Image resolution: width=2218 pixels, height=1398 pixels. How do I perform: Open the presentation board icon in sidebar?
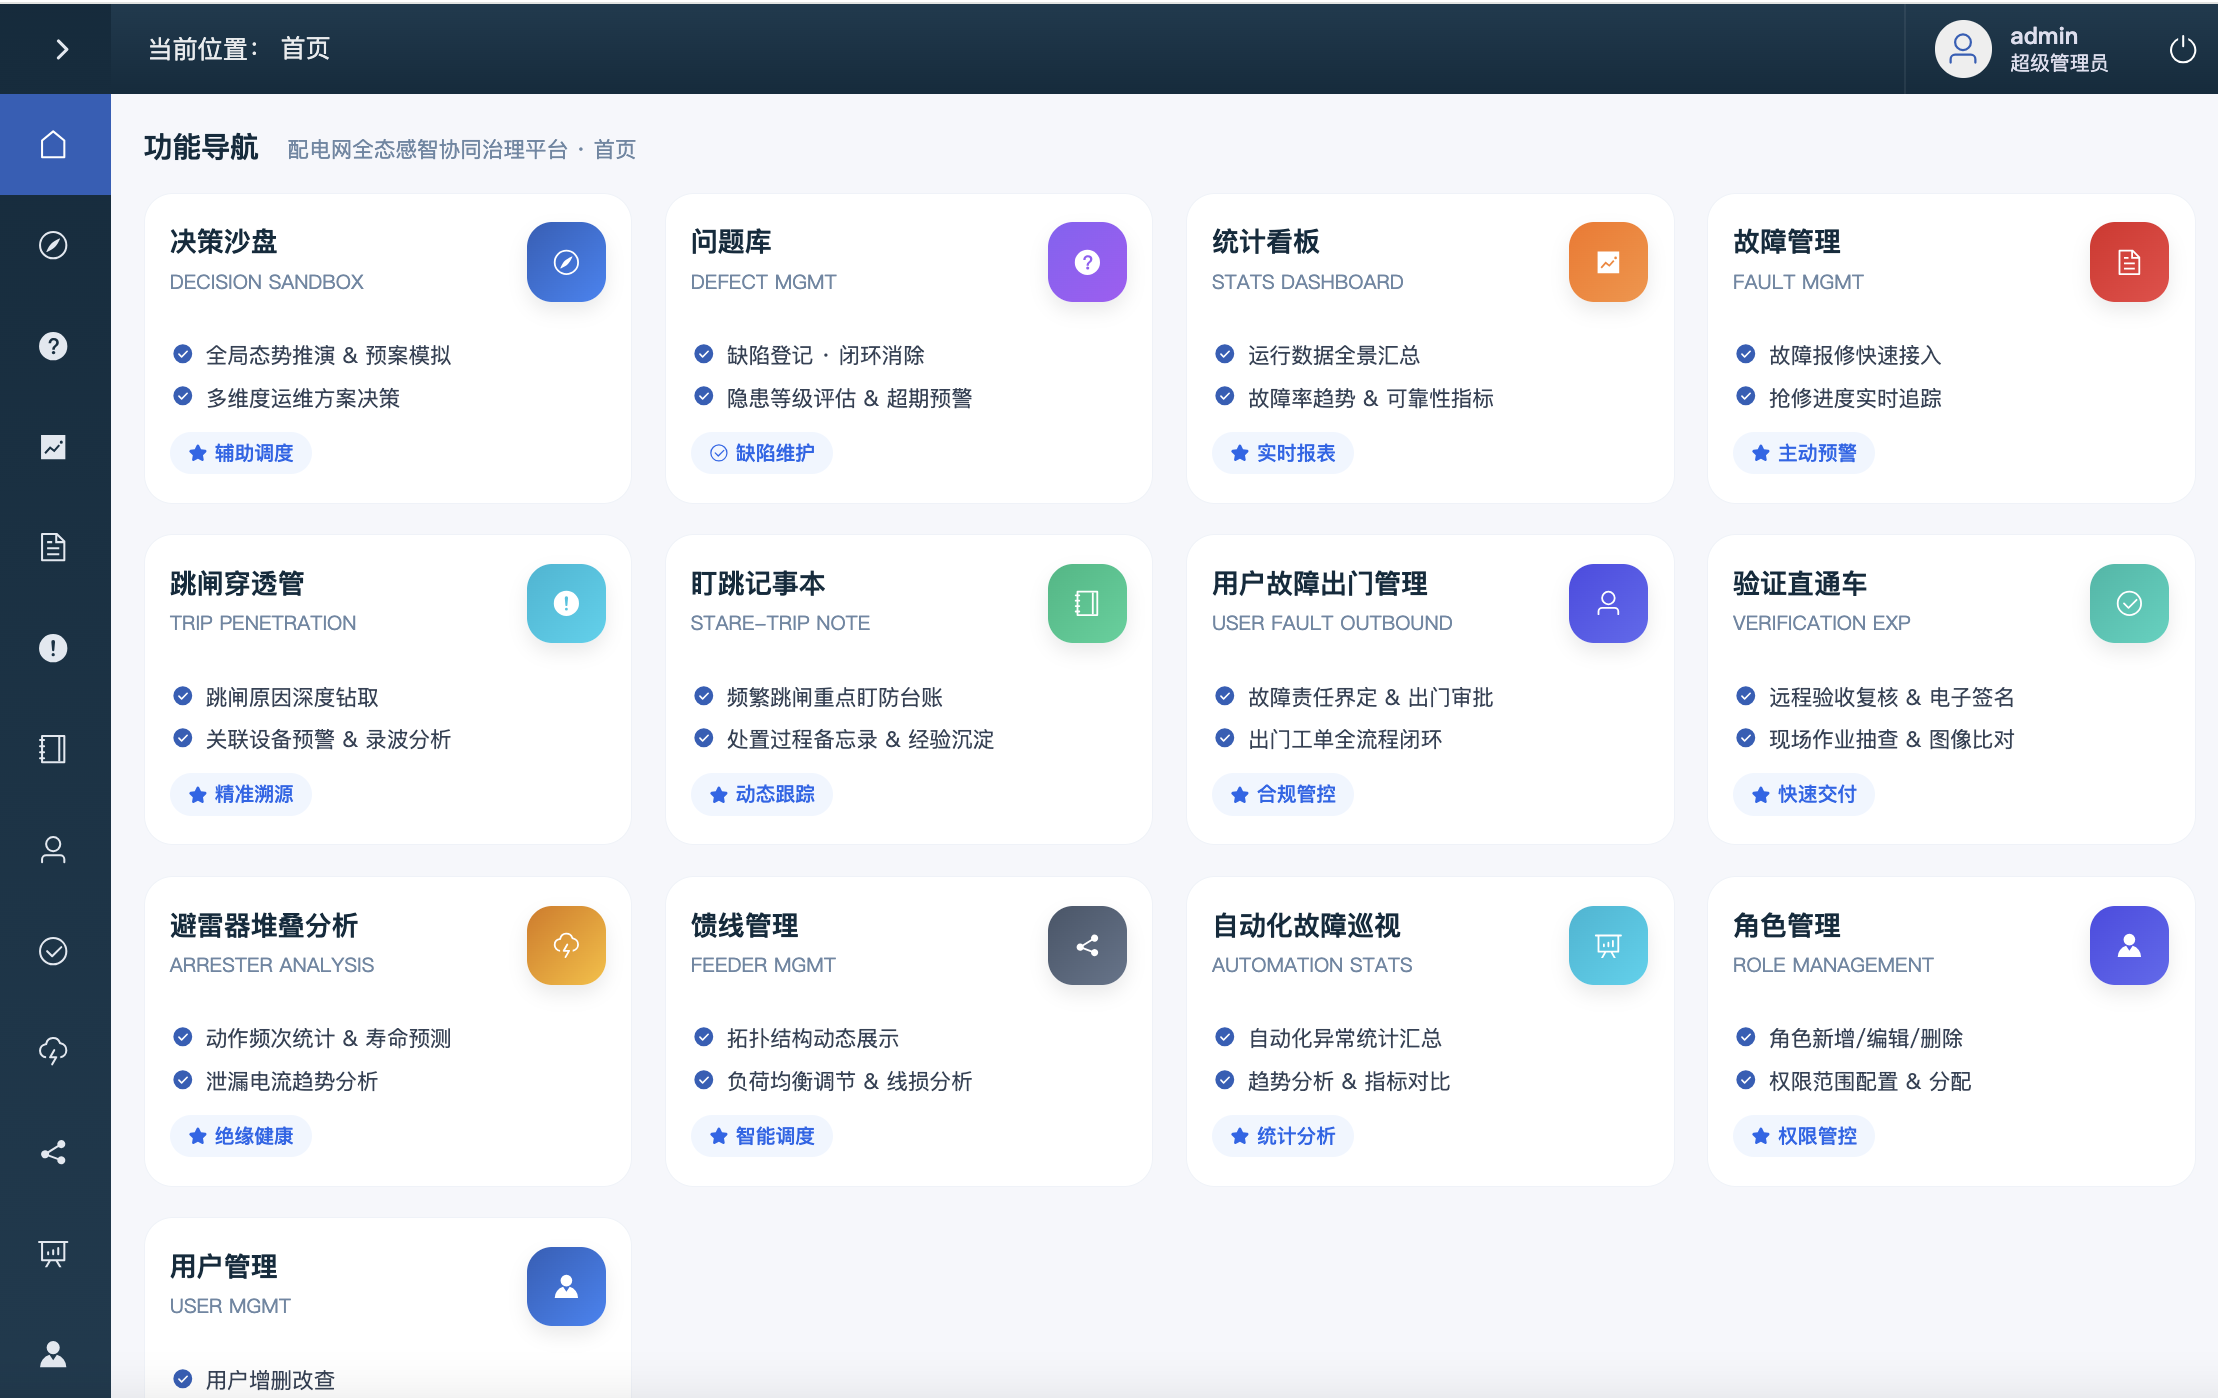53,1253
